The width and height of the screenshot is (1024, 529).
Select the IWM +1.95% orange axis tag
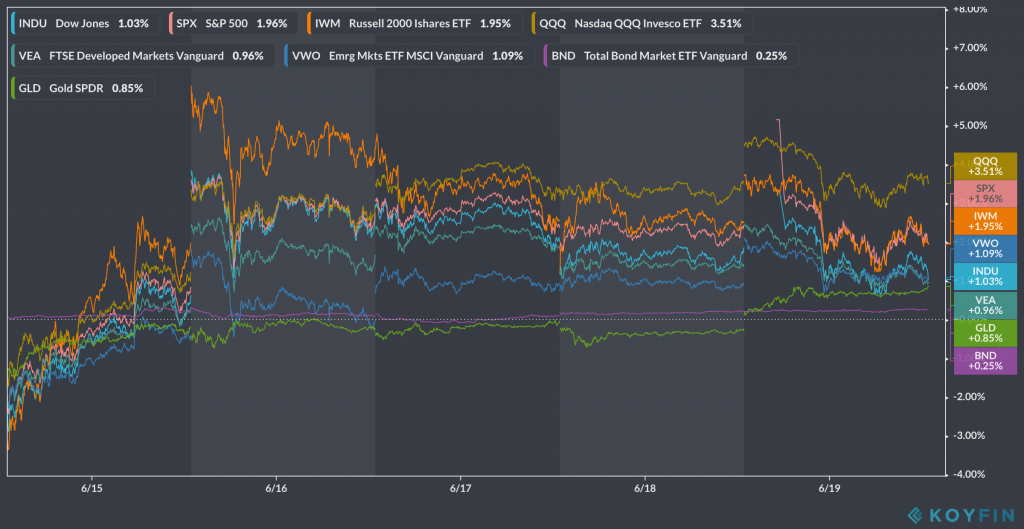tap(985, 221)
